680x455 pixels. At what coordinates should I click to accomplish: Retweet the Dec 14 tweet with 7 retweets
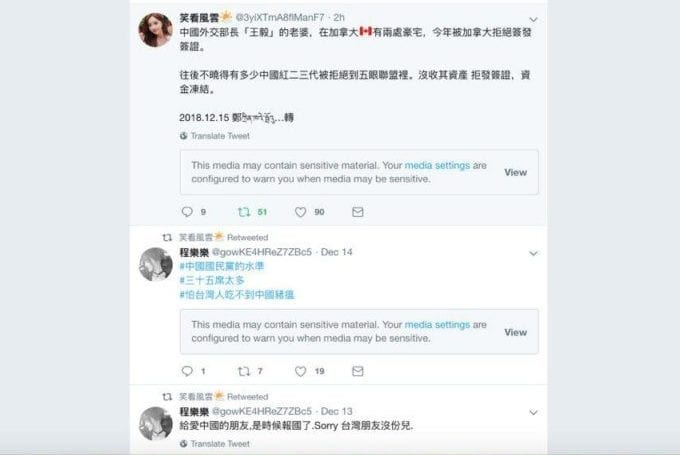click(x=244, y=371)
